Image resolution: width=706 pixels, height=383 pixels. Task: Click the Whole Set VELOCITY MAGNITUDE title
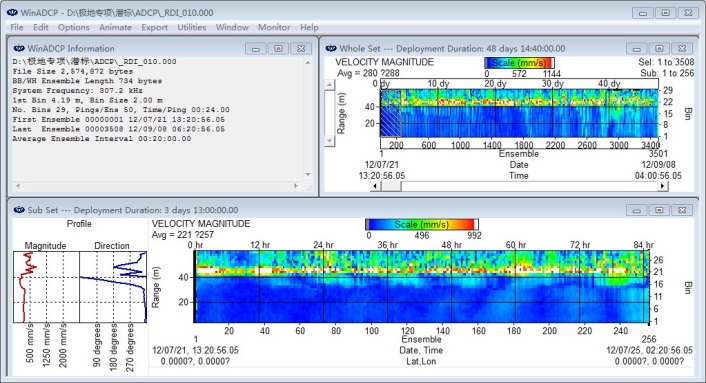384,62
